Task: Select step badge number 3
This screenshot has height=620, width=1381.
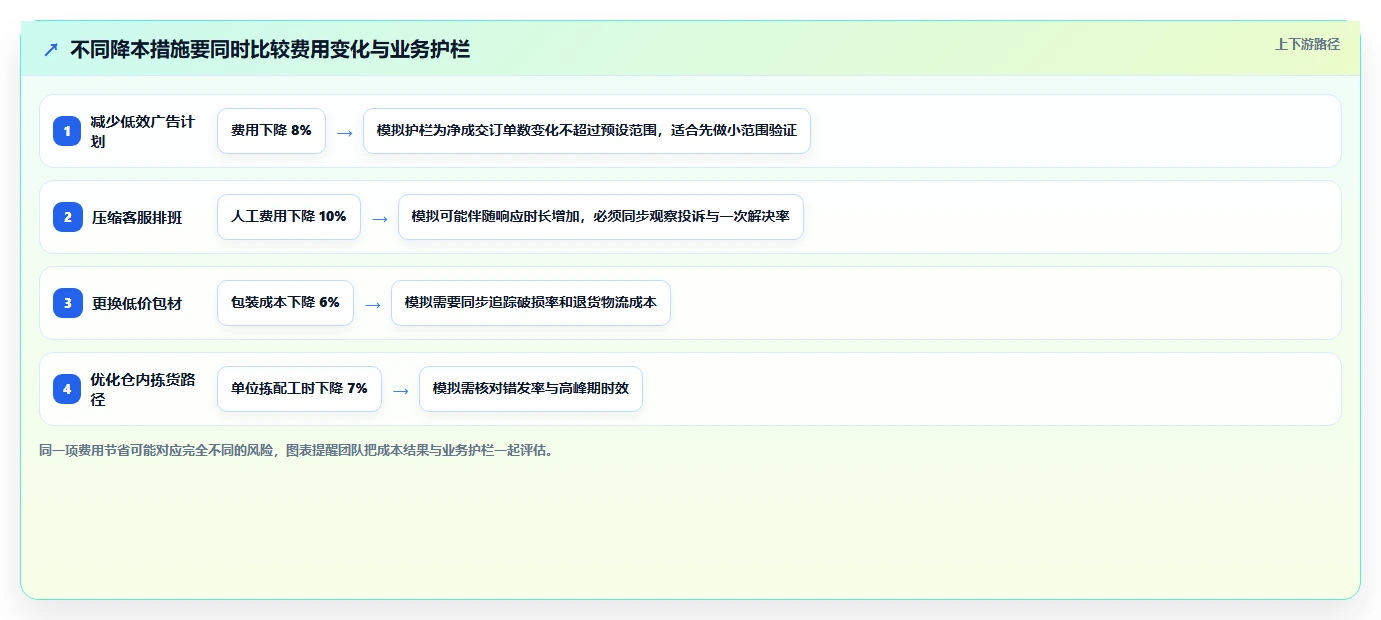Action: pyautogui.click(x=67, y=303)
